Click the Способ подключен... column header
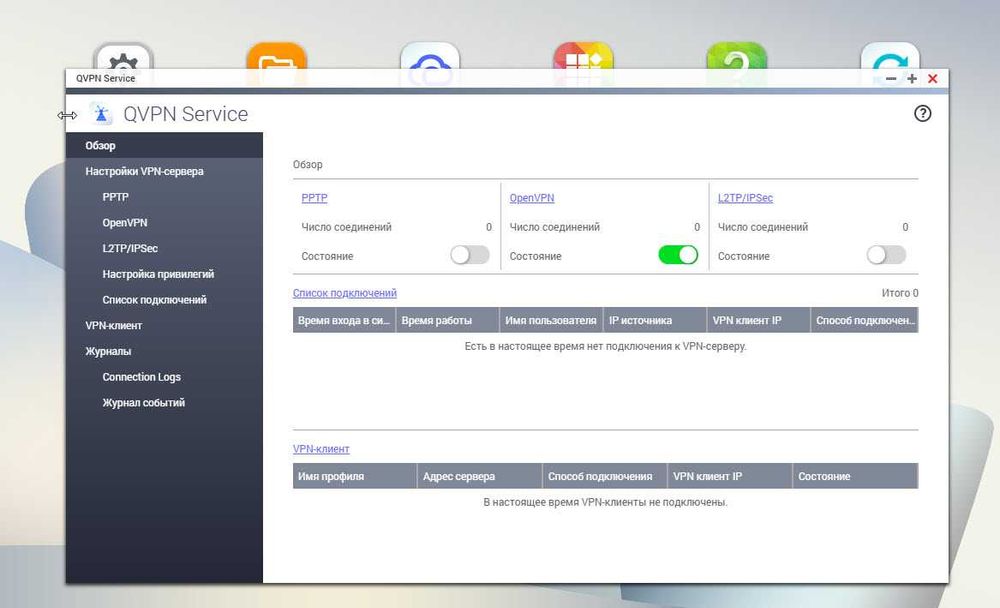Viewport: 1000px width, 608px height. [x=865, y=320]
